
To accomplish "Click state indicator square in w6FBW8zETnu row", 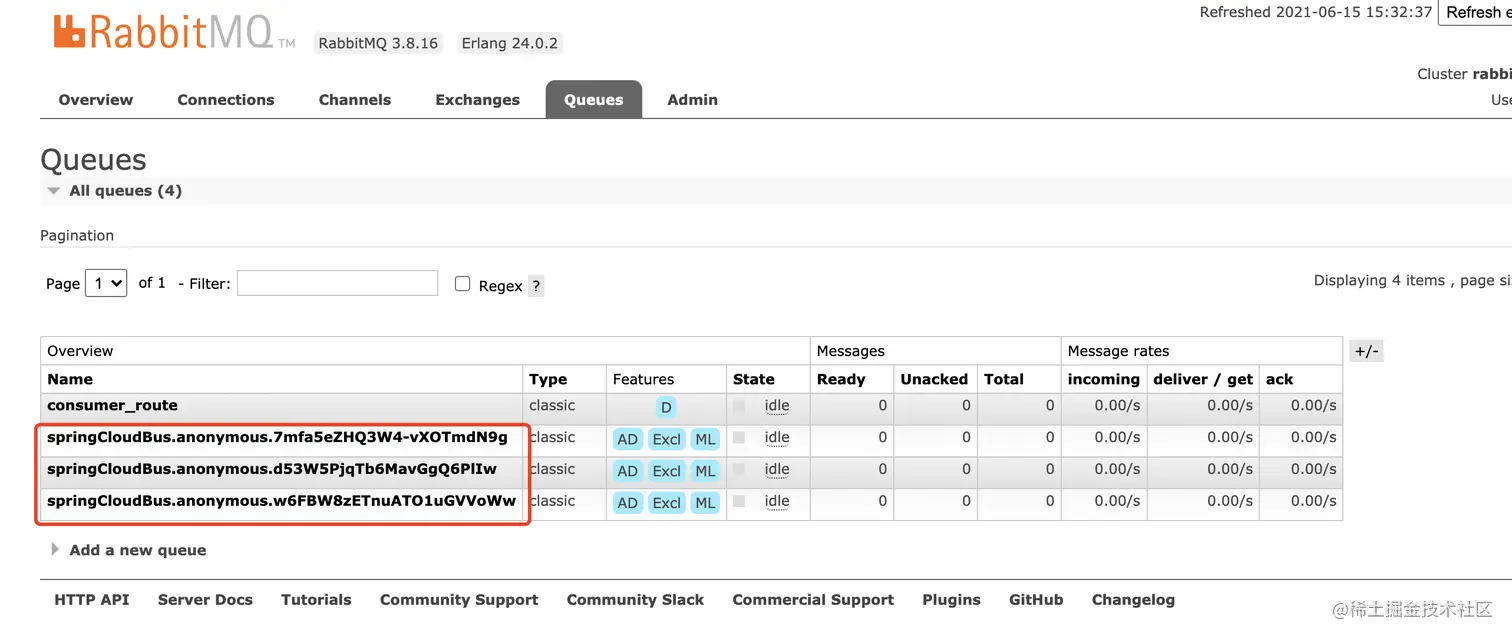I will (x=739, y=501).
